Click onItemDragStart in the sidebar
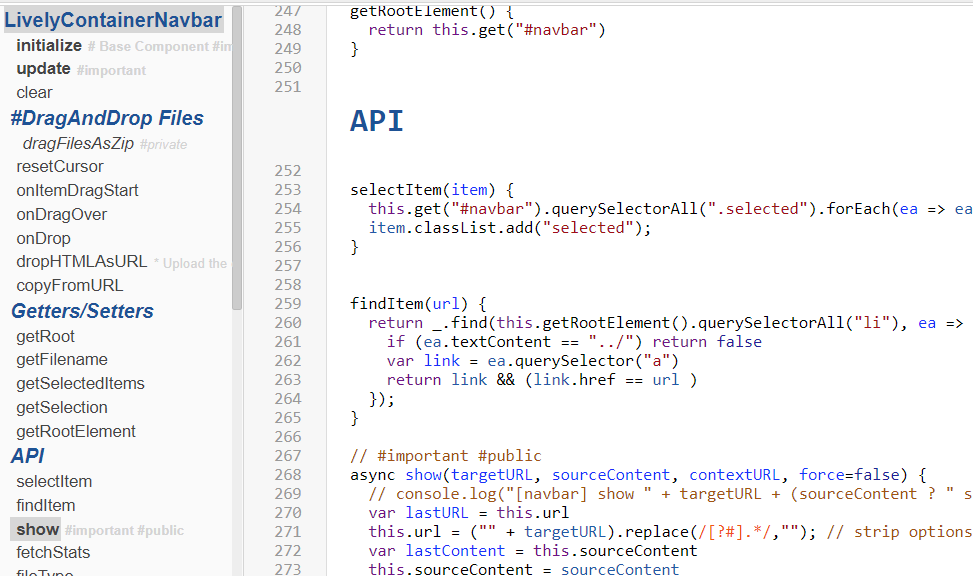Screen dimensions: 973x576 point(77,190)
